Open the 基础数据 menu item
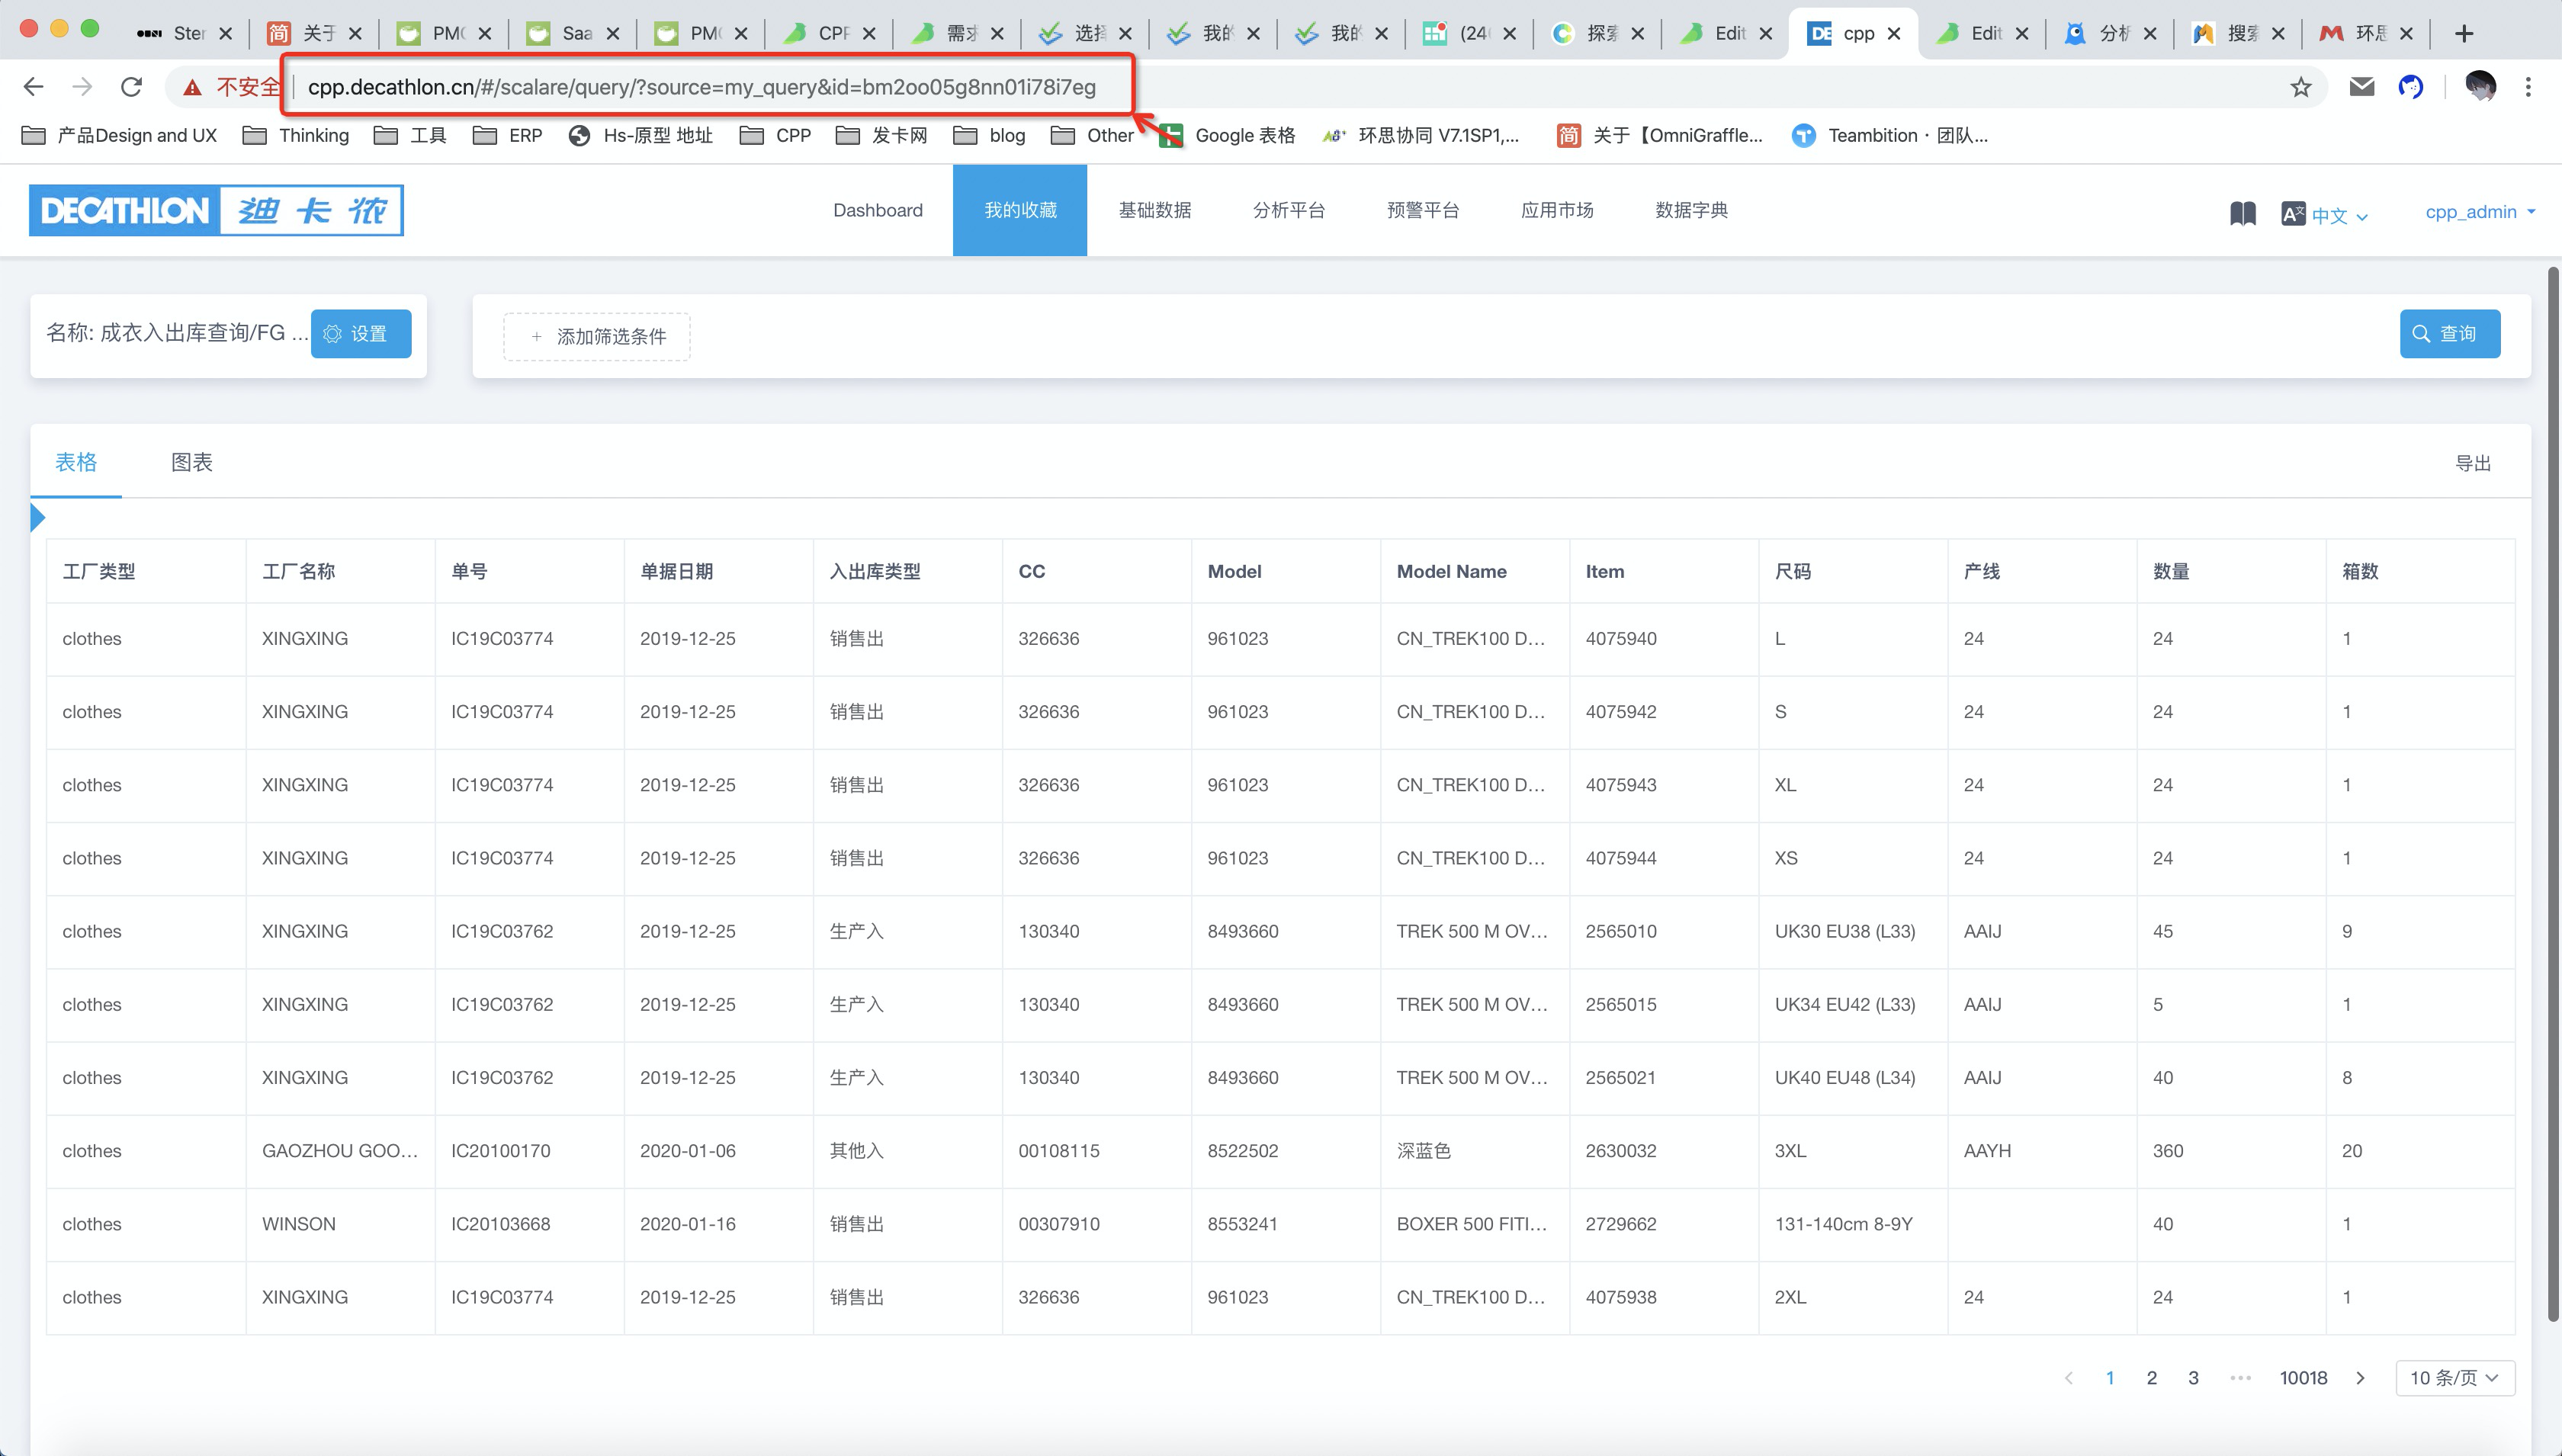Image resolution: width=2562 pixels, height=1456 pixels. click(x=1154, y=210)
